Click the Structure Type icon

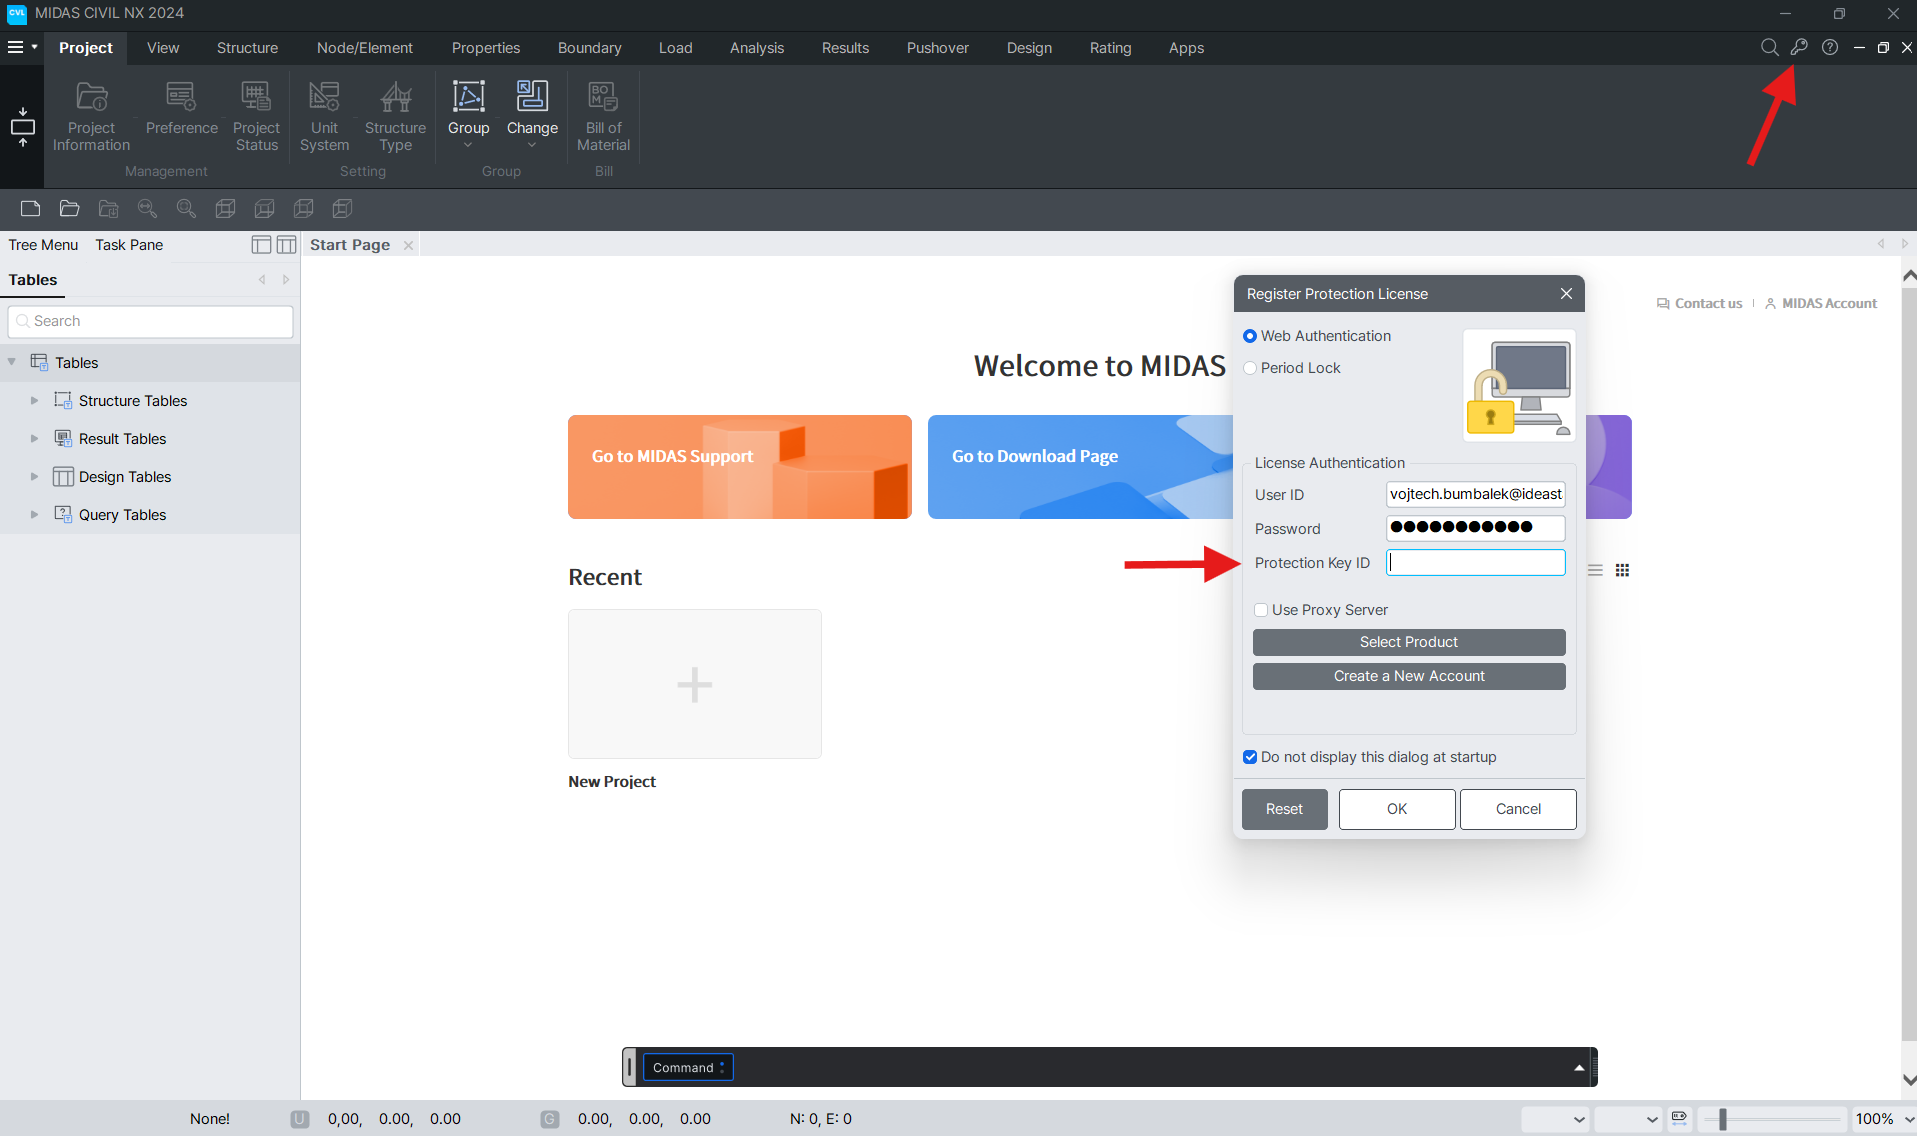[395, 117]
